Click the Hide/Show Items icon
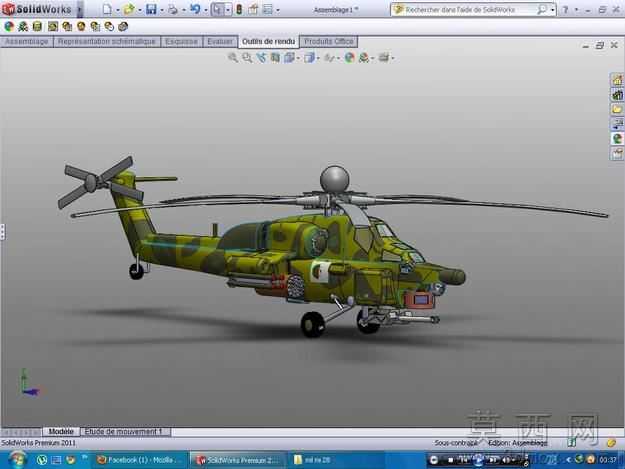The height and width of the screenshot is (469, 625). pyautogui.click(x=329, y=58)
